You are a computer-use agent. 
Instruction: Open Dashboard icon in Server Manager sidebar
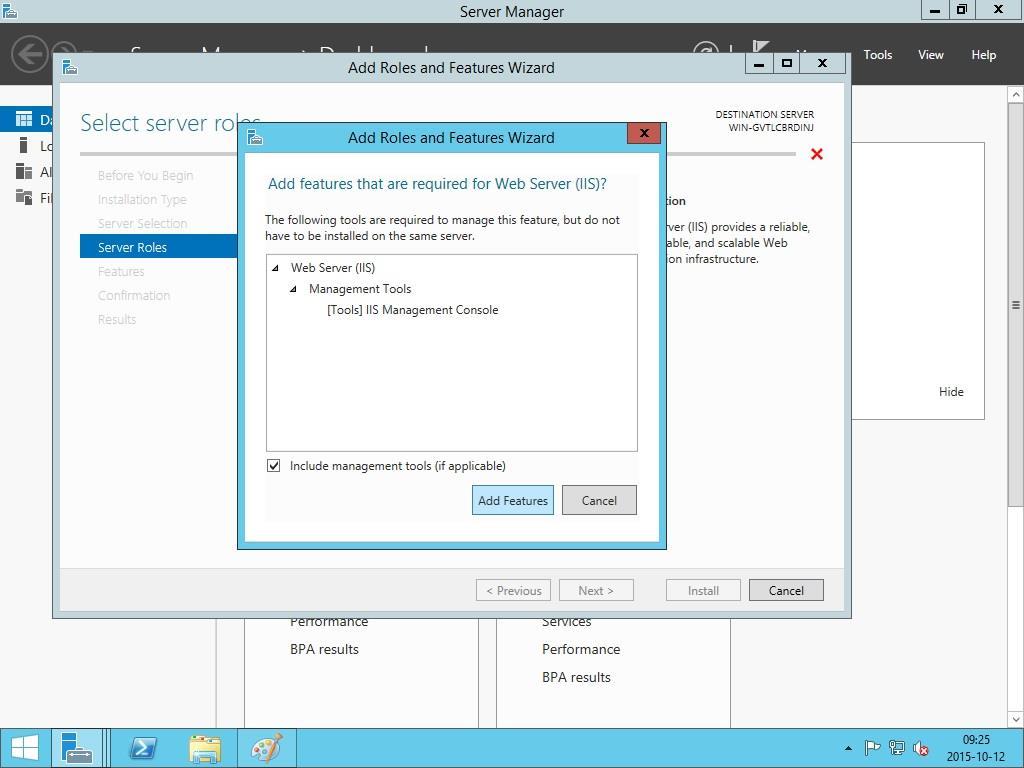point(24,119)
